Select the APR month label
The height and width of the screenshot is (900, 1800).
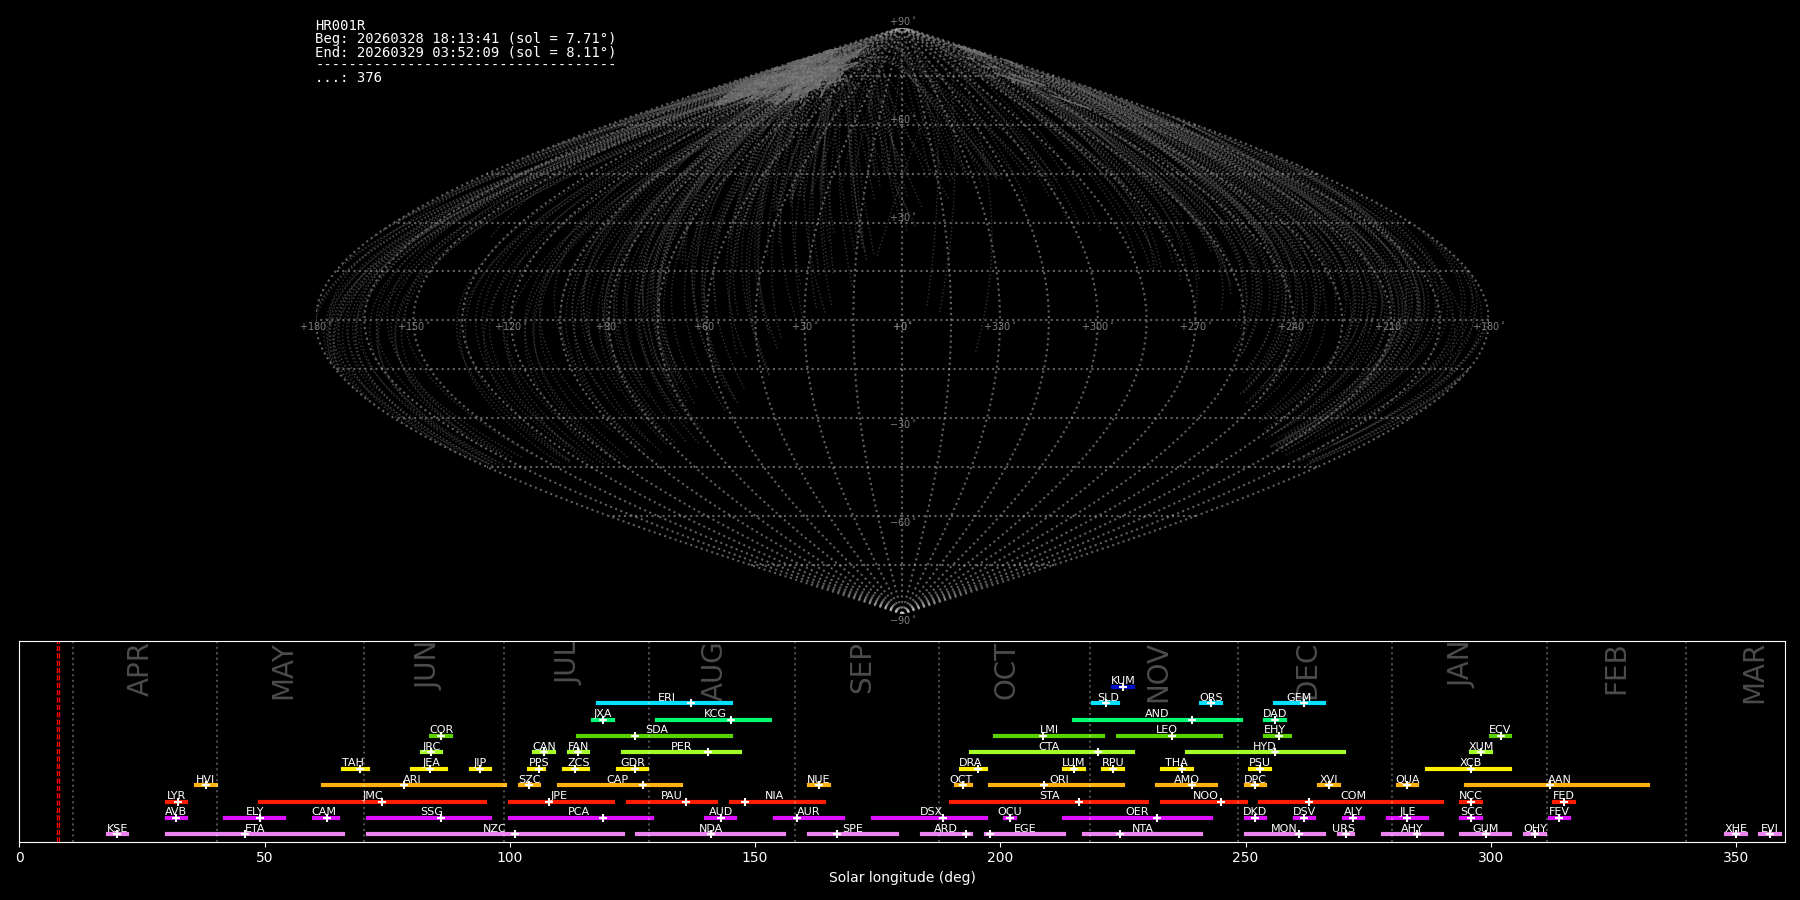138,670
